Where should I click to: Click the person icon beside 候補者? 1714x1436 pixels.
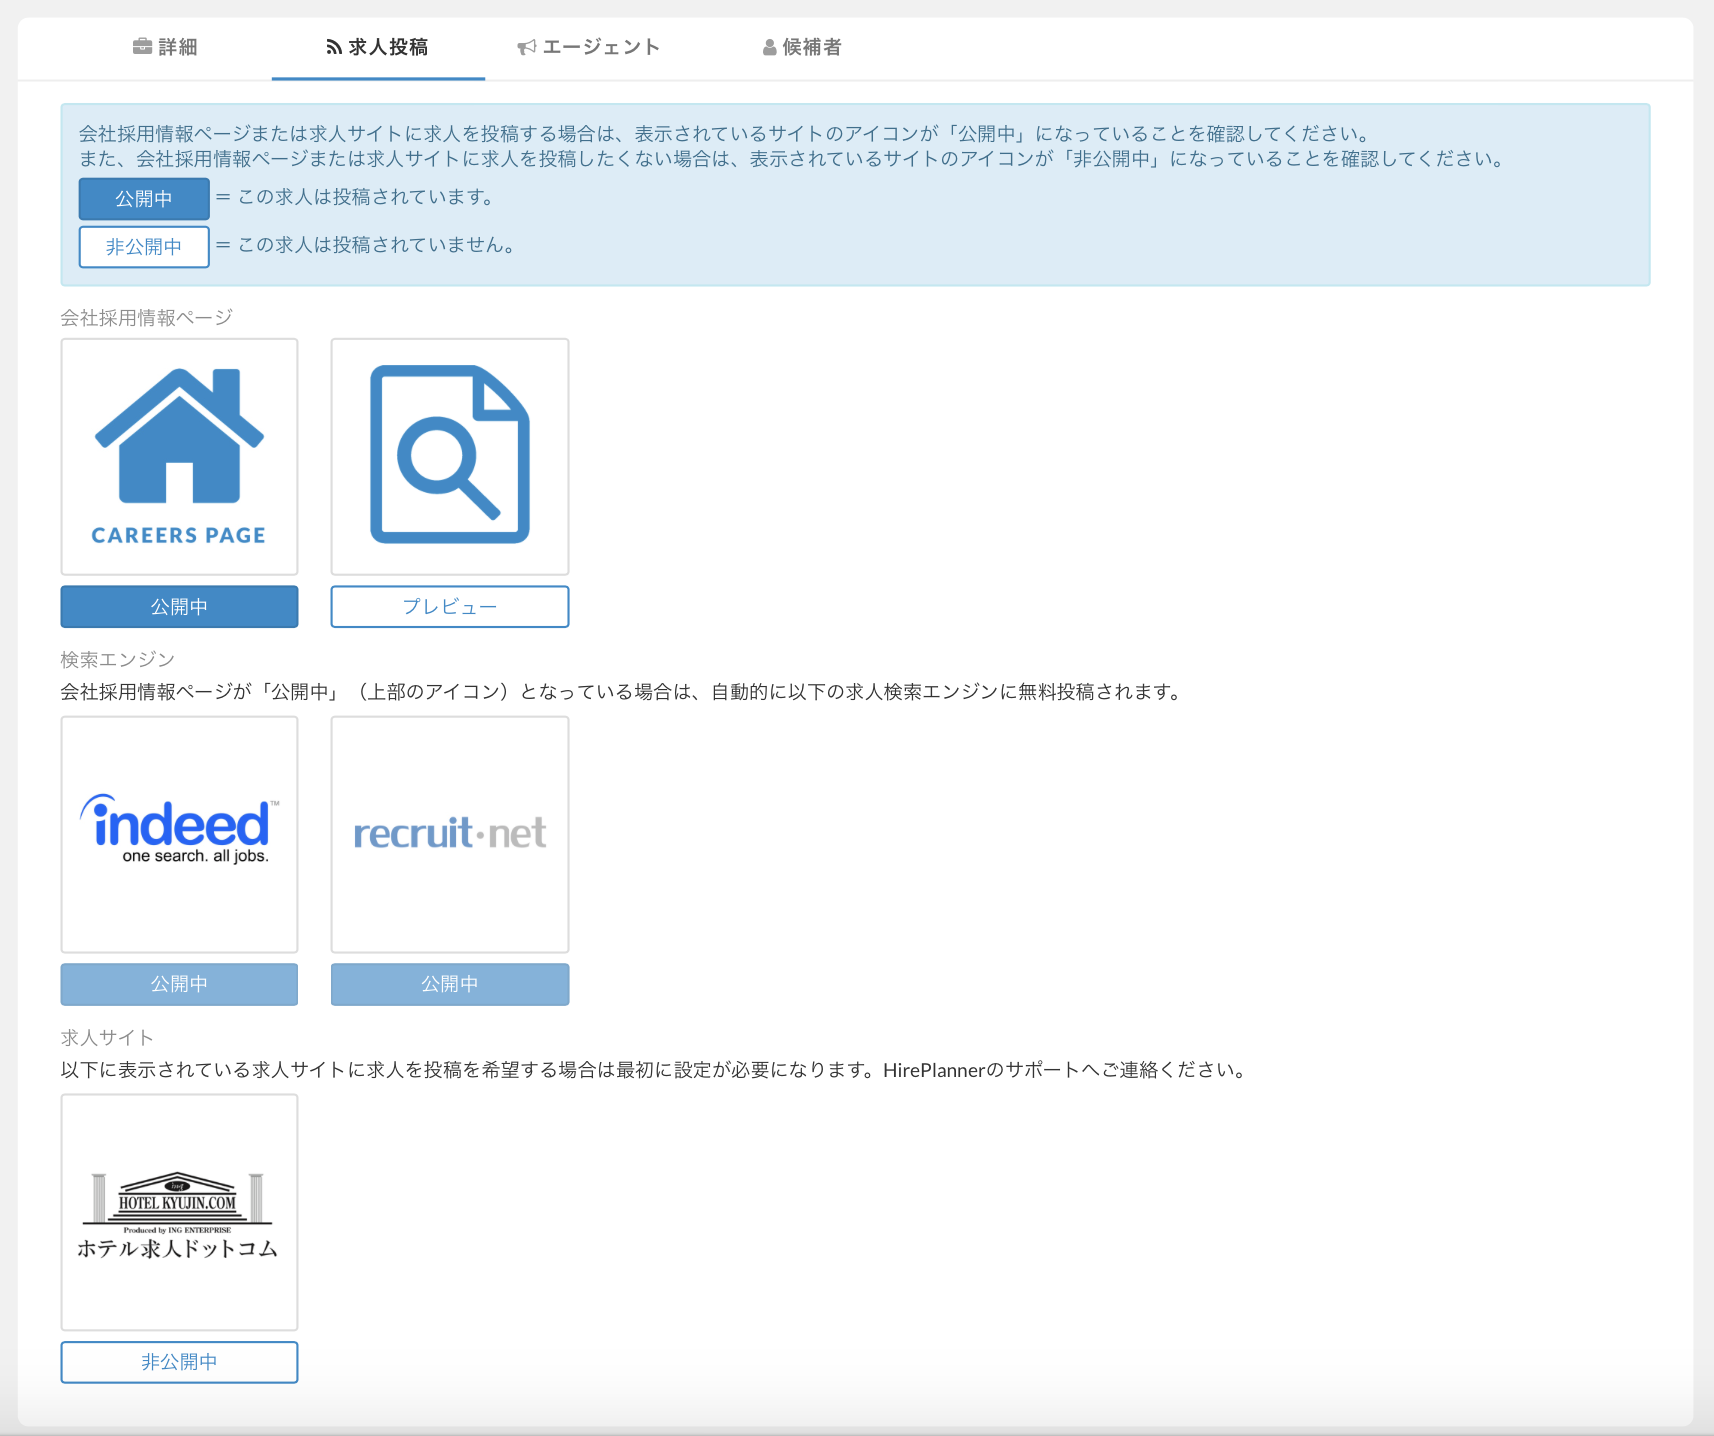769,47
